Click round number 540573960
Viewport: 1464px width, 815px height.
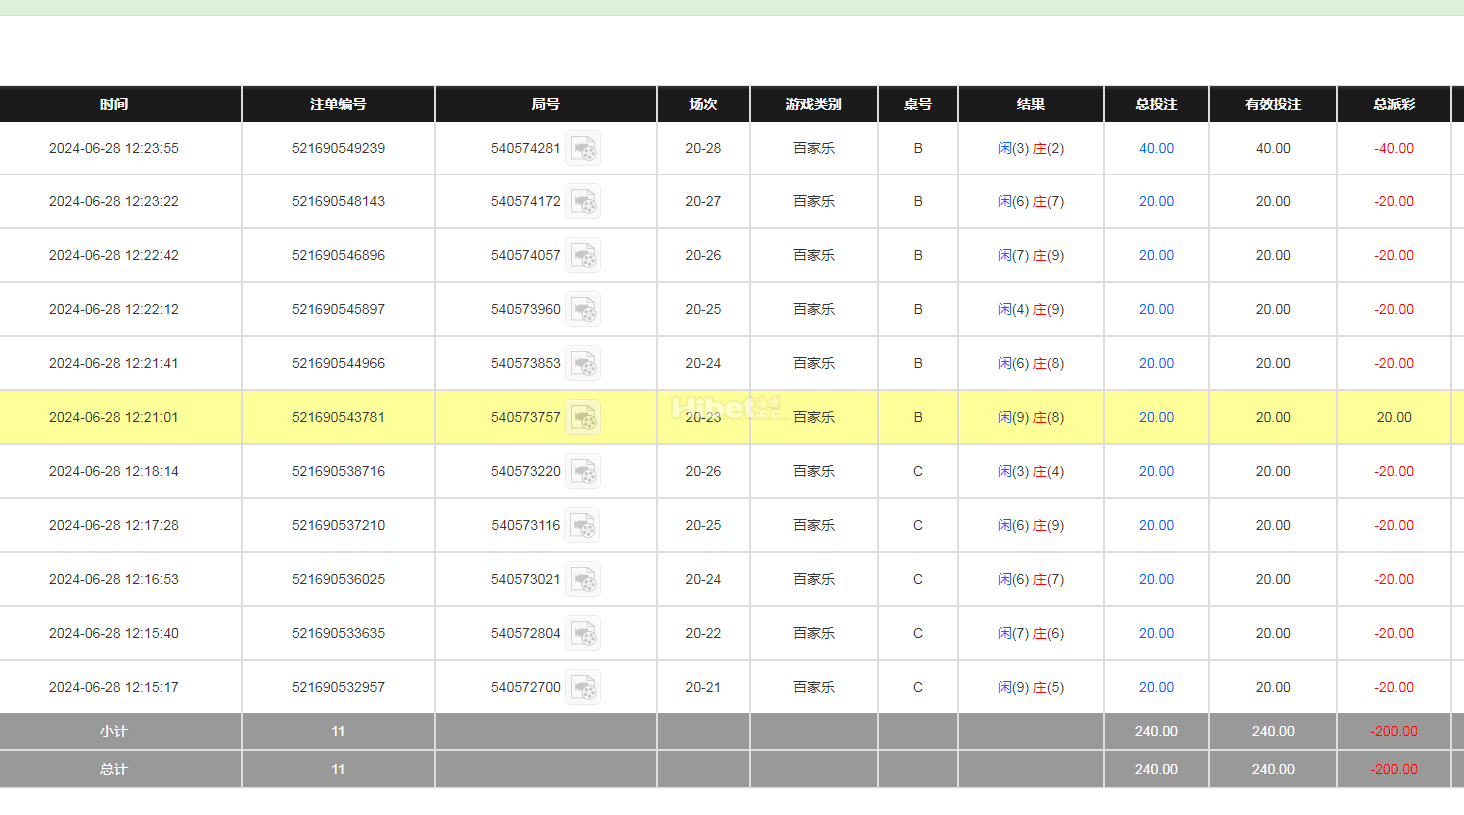[x=525, y=309]
